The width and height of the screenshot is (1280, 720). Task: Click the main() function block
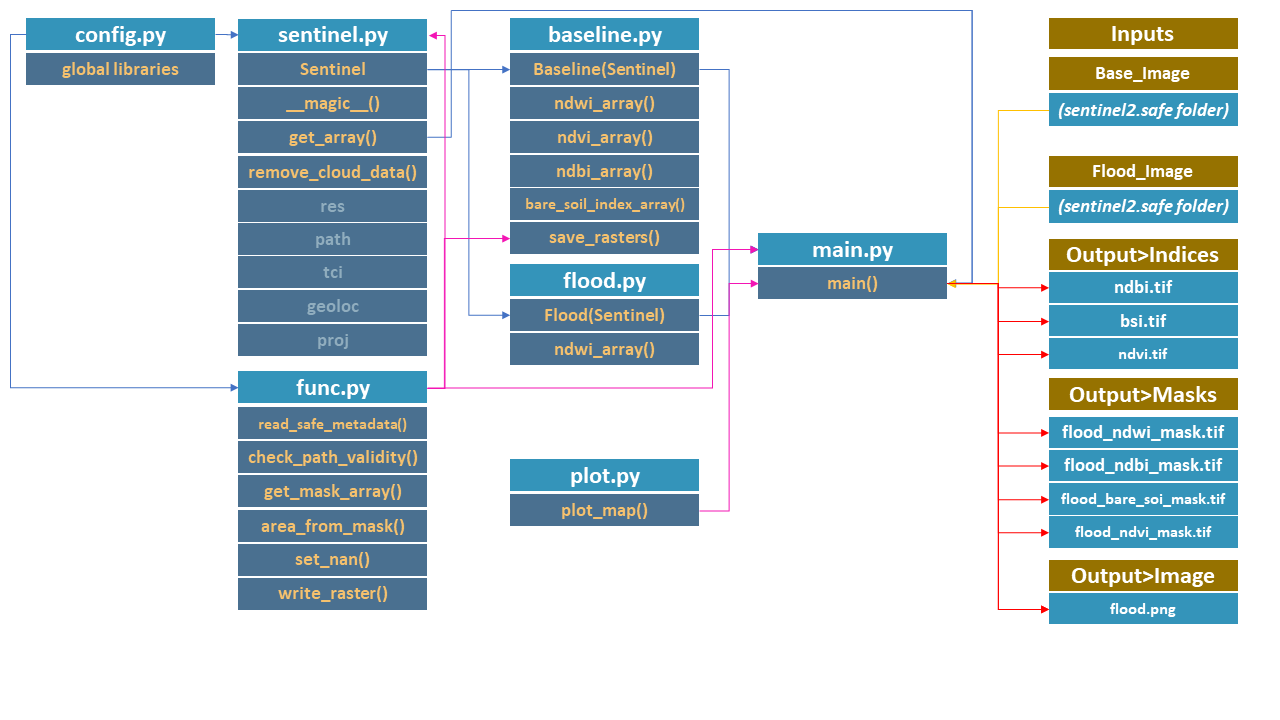[852, 283]
